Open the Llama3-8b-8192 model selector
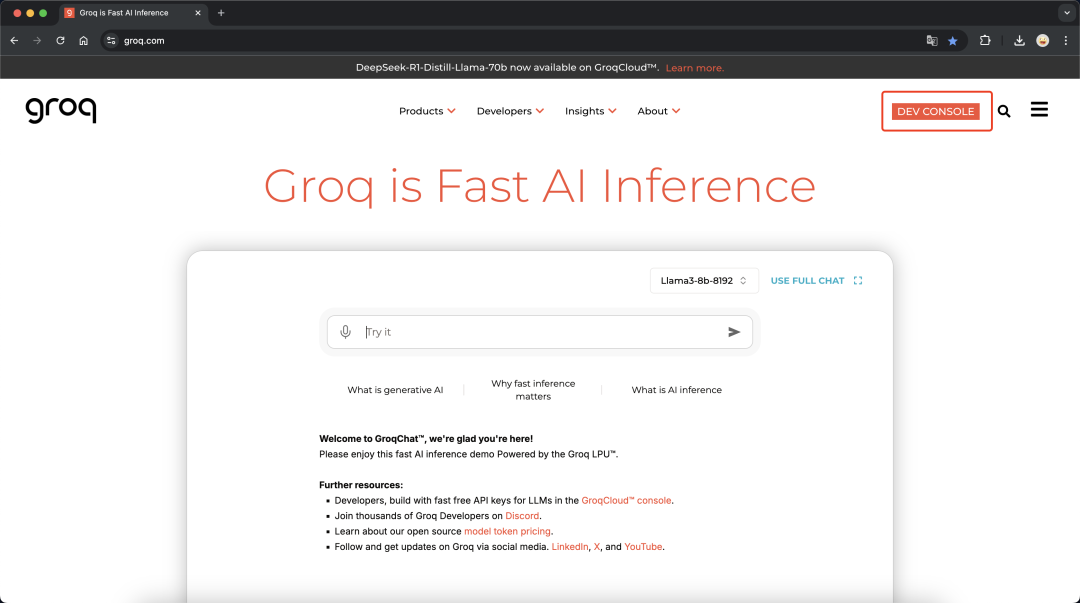 [x=704, y=280]
